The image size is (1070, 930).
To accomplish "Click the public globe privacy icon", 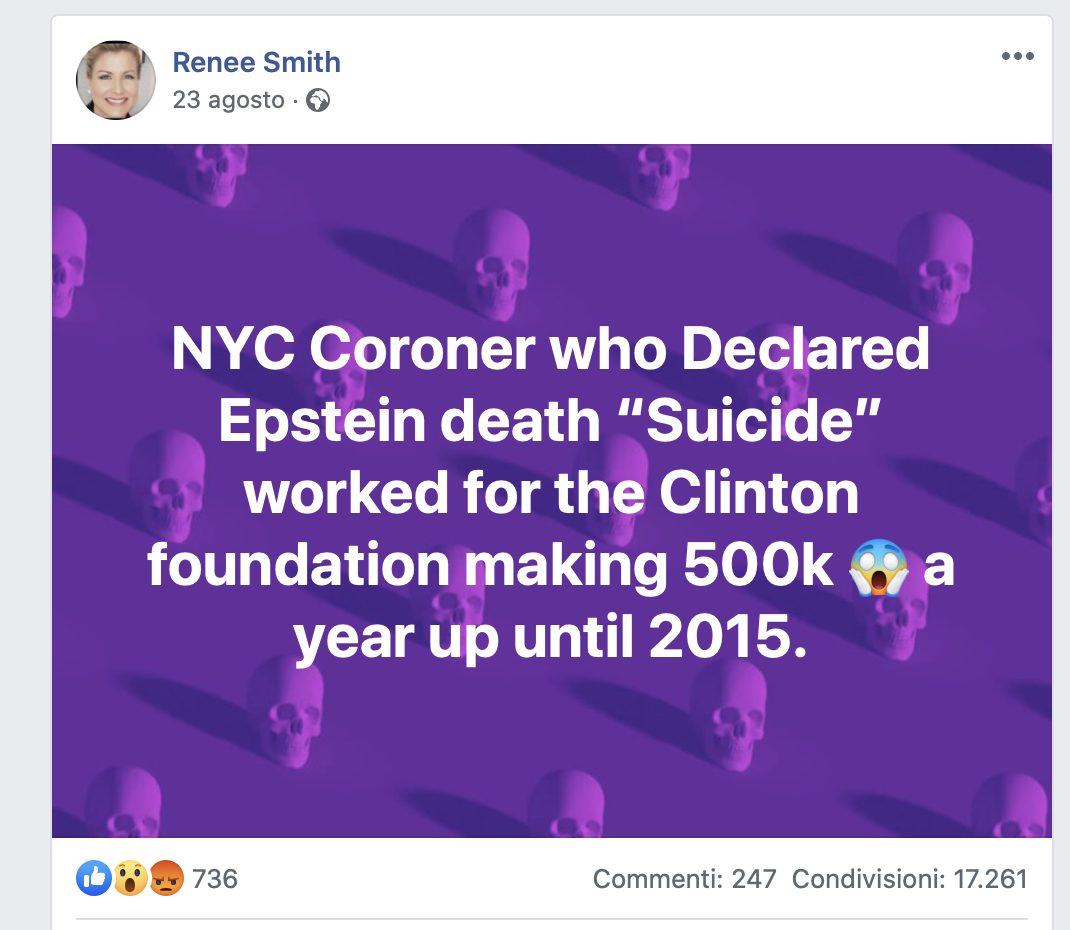I will (318, 100).
